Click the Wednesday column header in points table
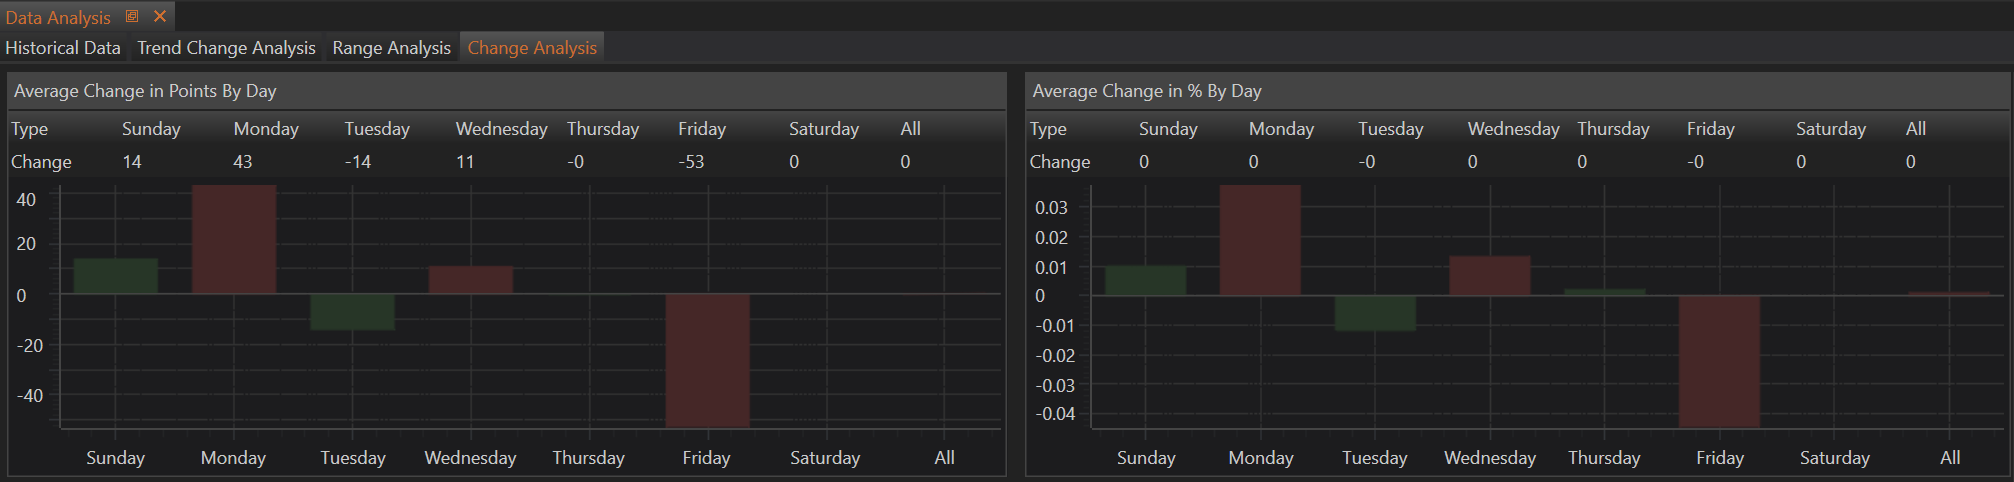This screenshot has height=482, width=2014. pyautogui.click(x=501, y=129)
